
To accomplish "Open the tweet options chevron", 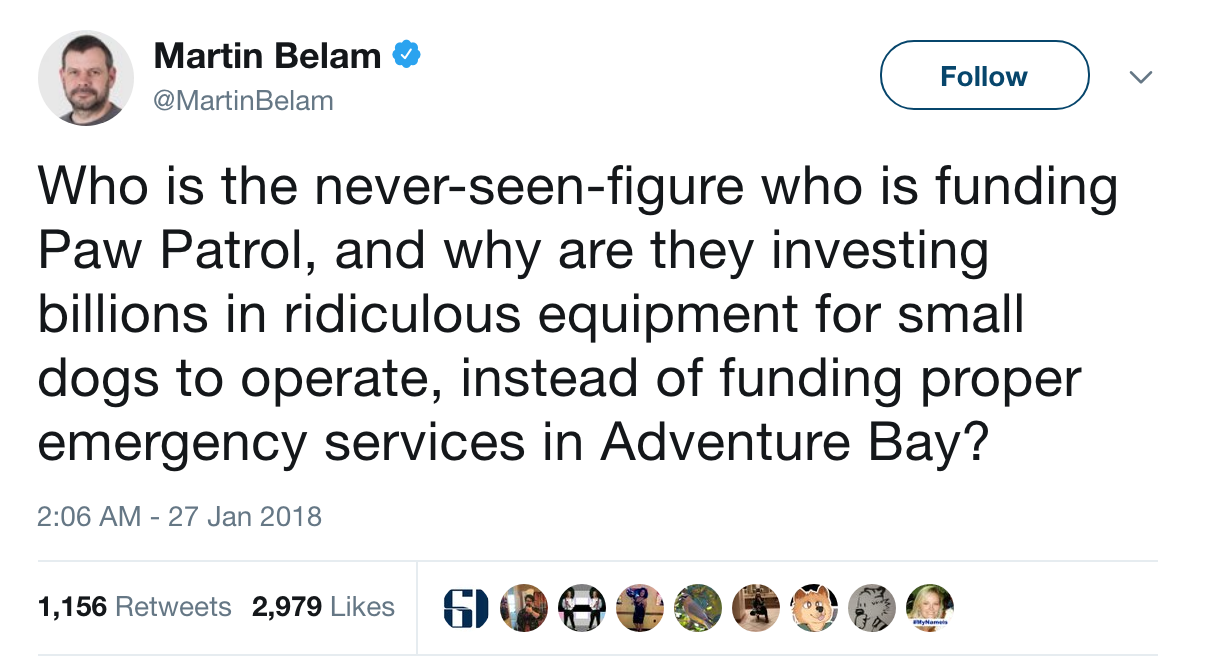I will (x=1141, y=76).
